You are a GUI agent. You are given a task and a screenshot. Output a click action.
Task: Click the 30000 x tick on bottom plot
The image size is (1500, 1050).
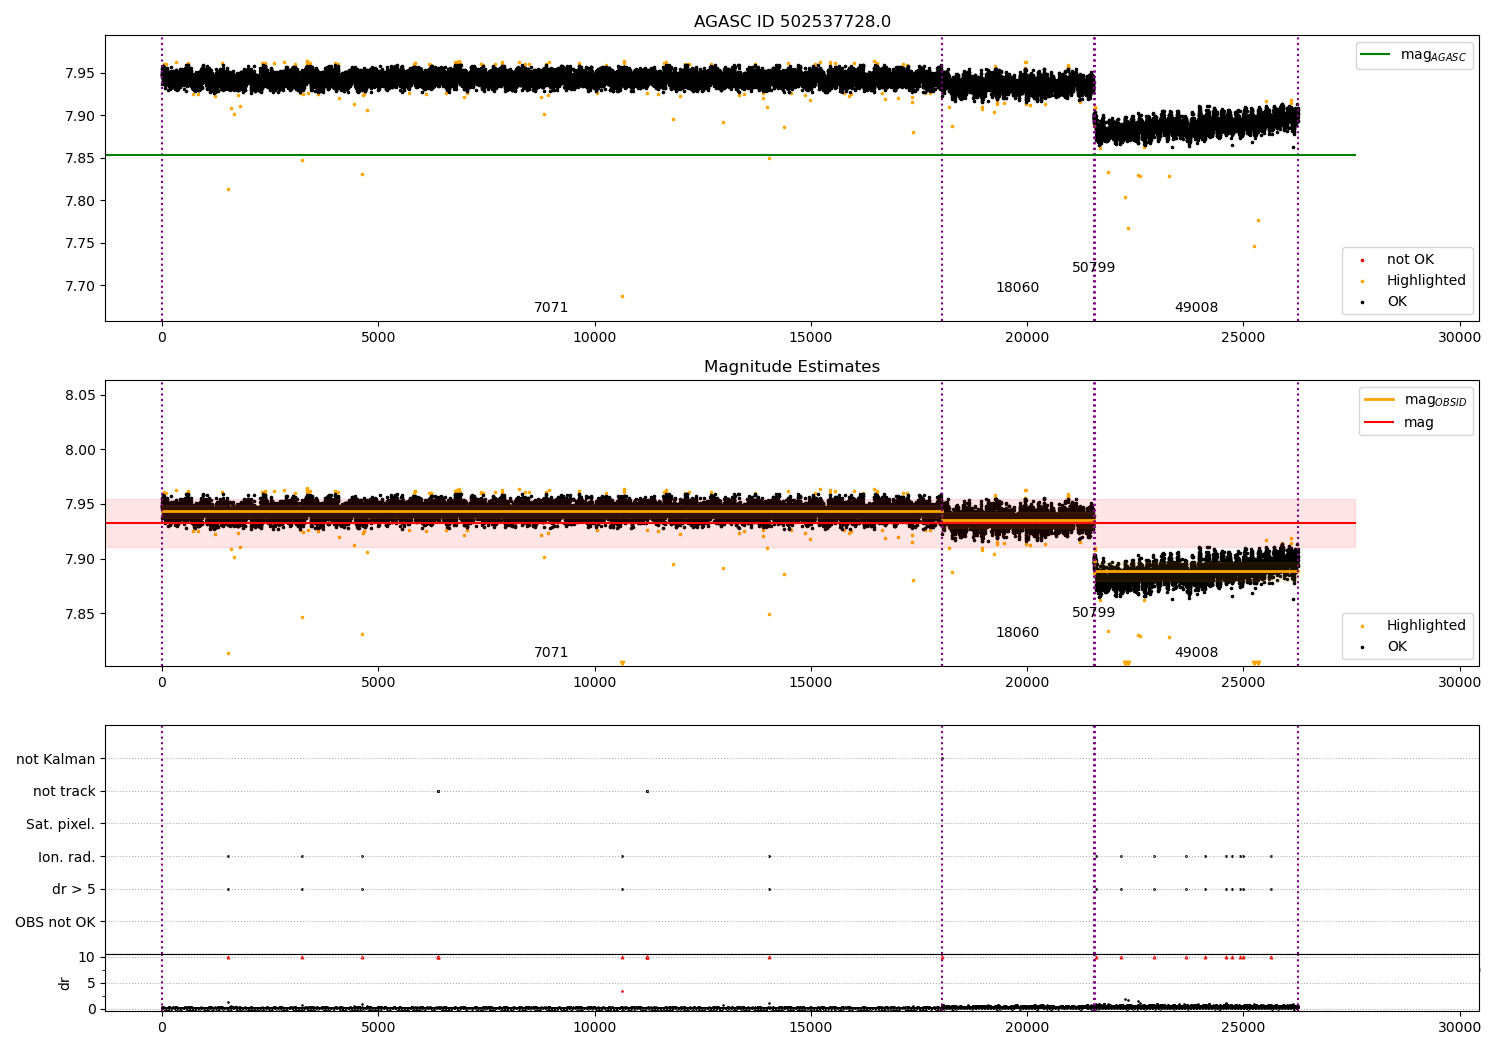[x=1459, y=1027]
